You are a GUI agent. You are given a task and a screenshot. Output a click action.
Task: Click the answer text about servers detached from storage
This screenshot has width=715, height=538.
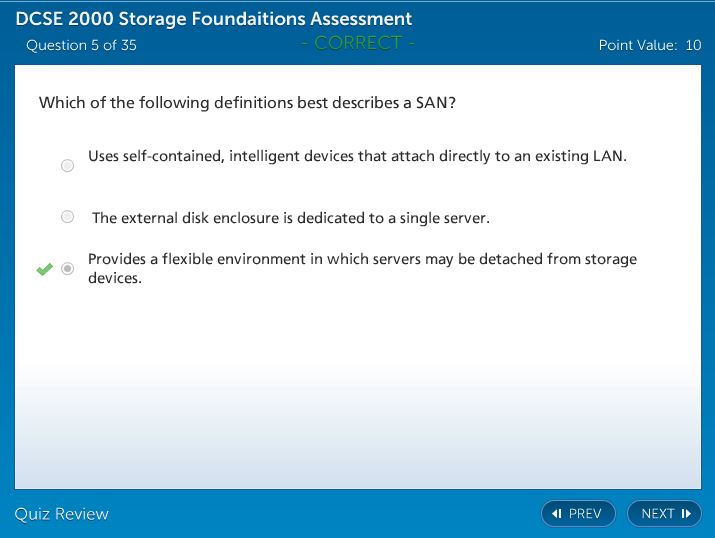tap(362, 268)
